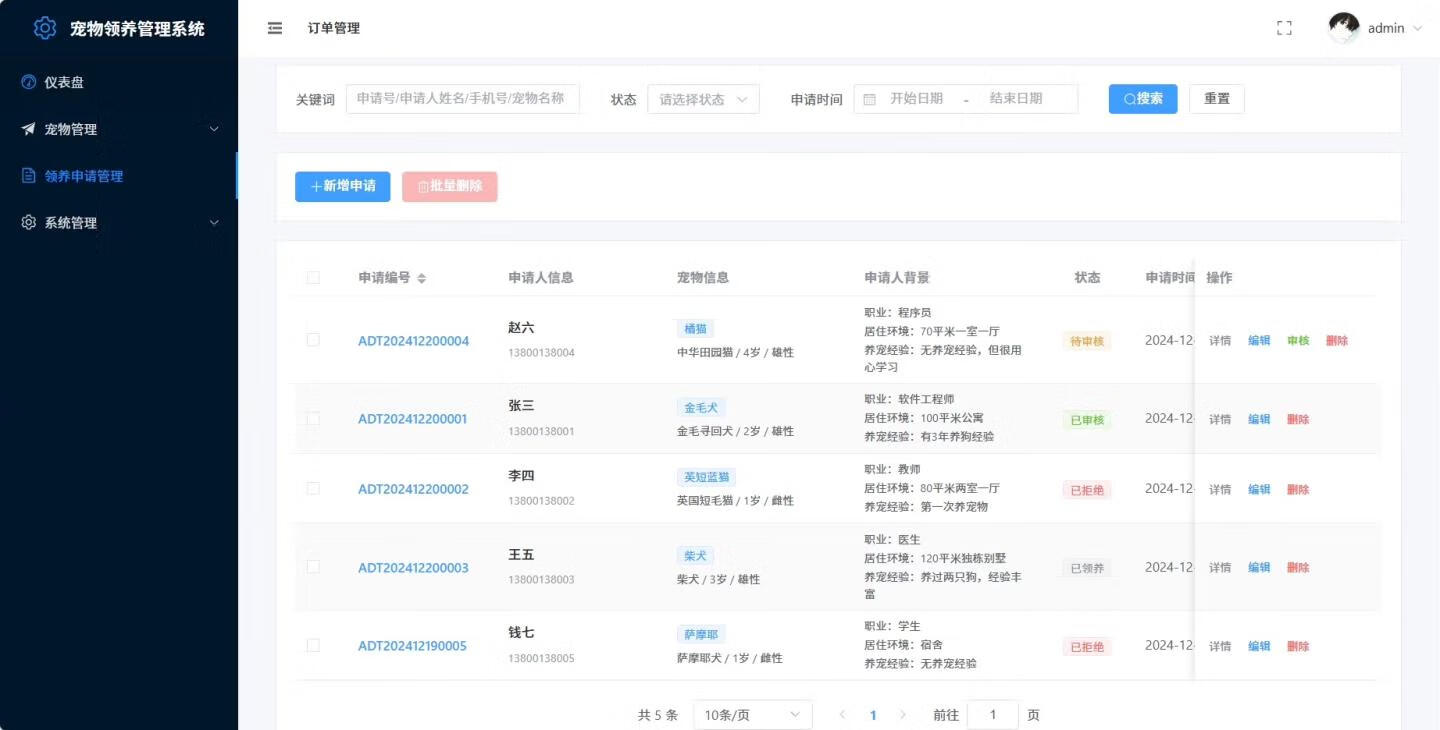
Task: Toggle fullscreen mode icon in header
Action: 1284,28
